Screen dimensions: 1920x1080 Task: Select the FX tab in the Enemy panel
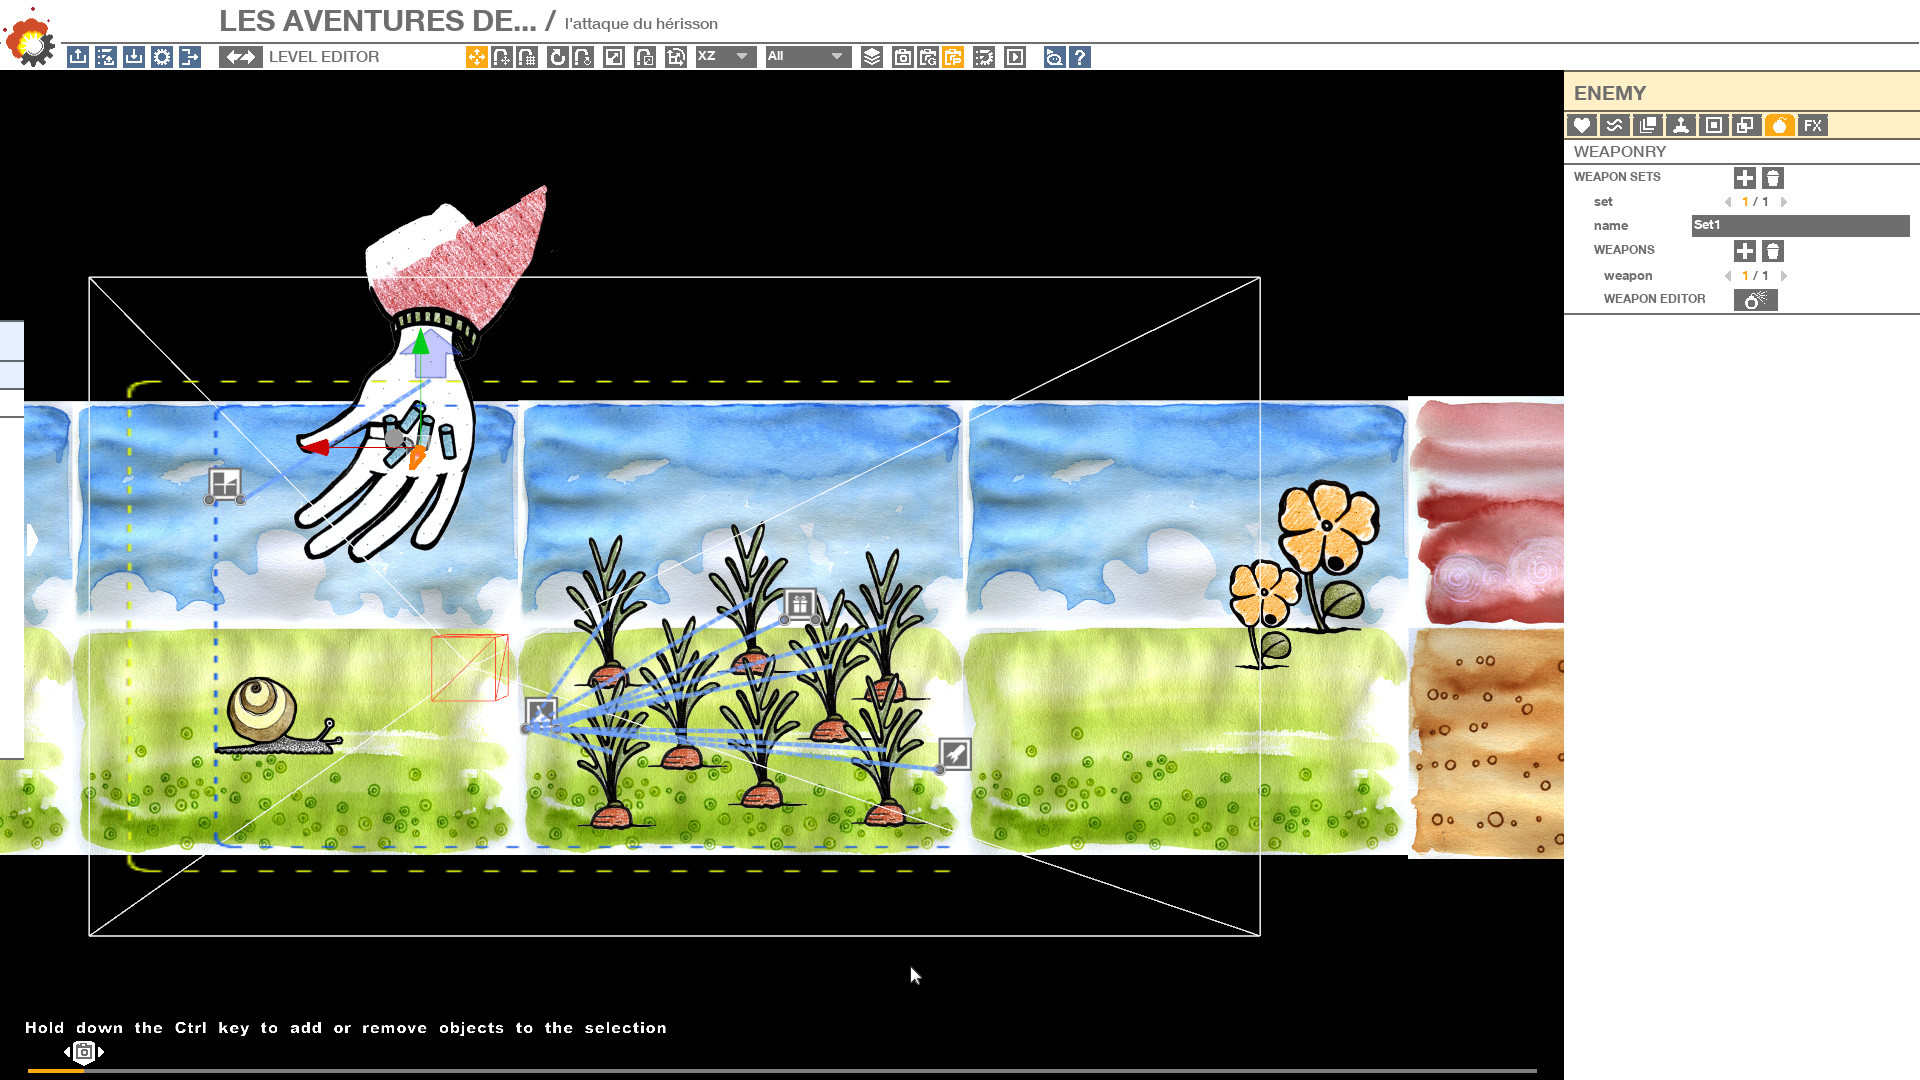[1812, 125]
